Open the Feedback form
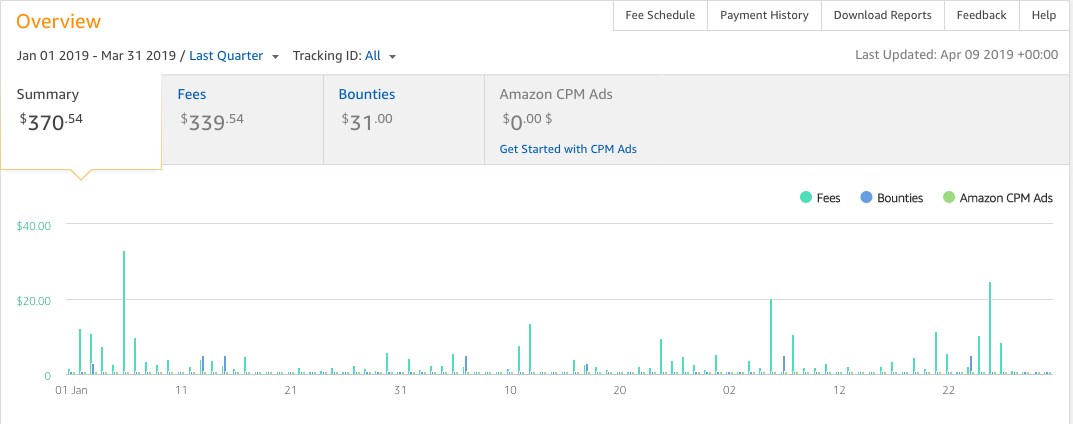1073x424 pixels. pos(981,15)
